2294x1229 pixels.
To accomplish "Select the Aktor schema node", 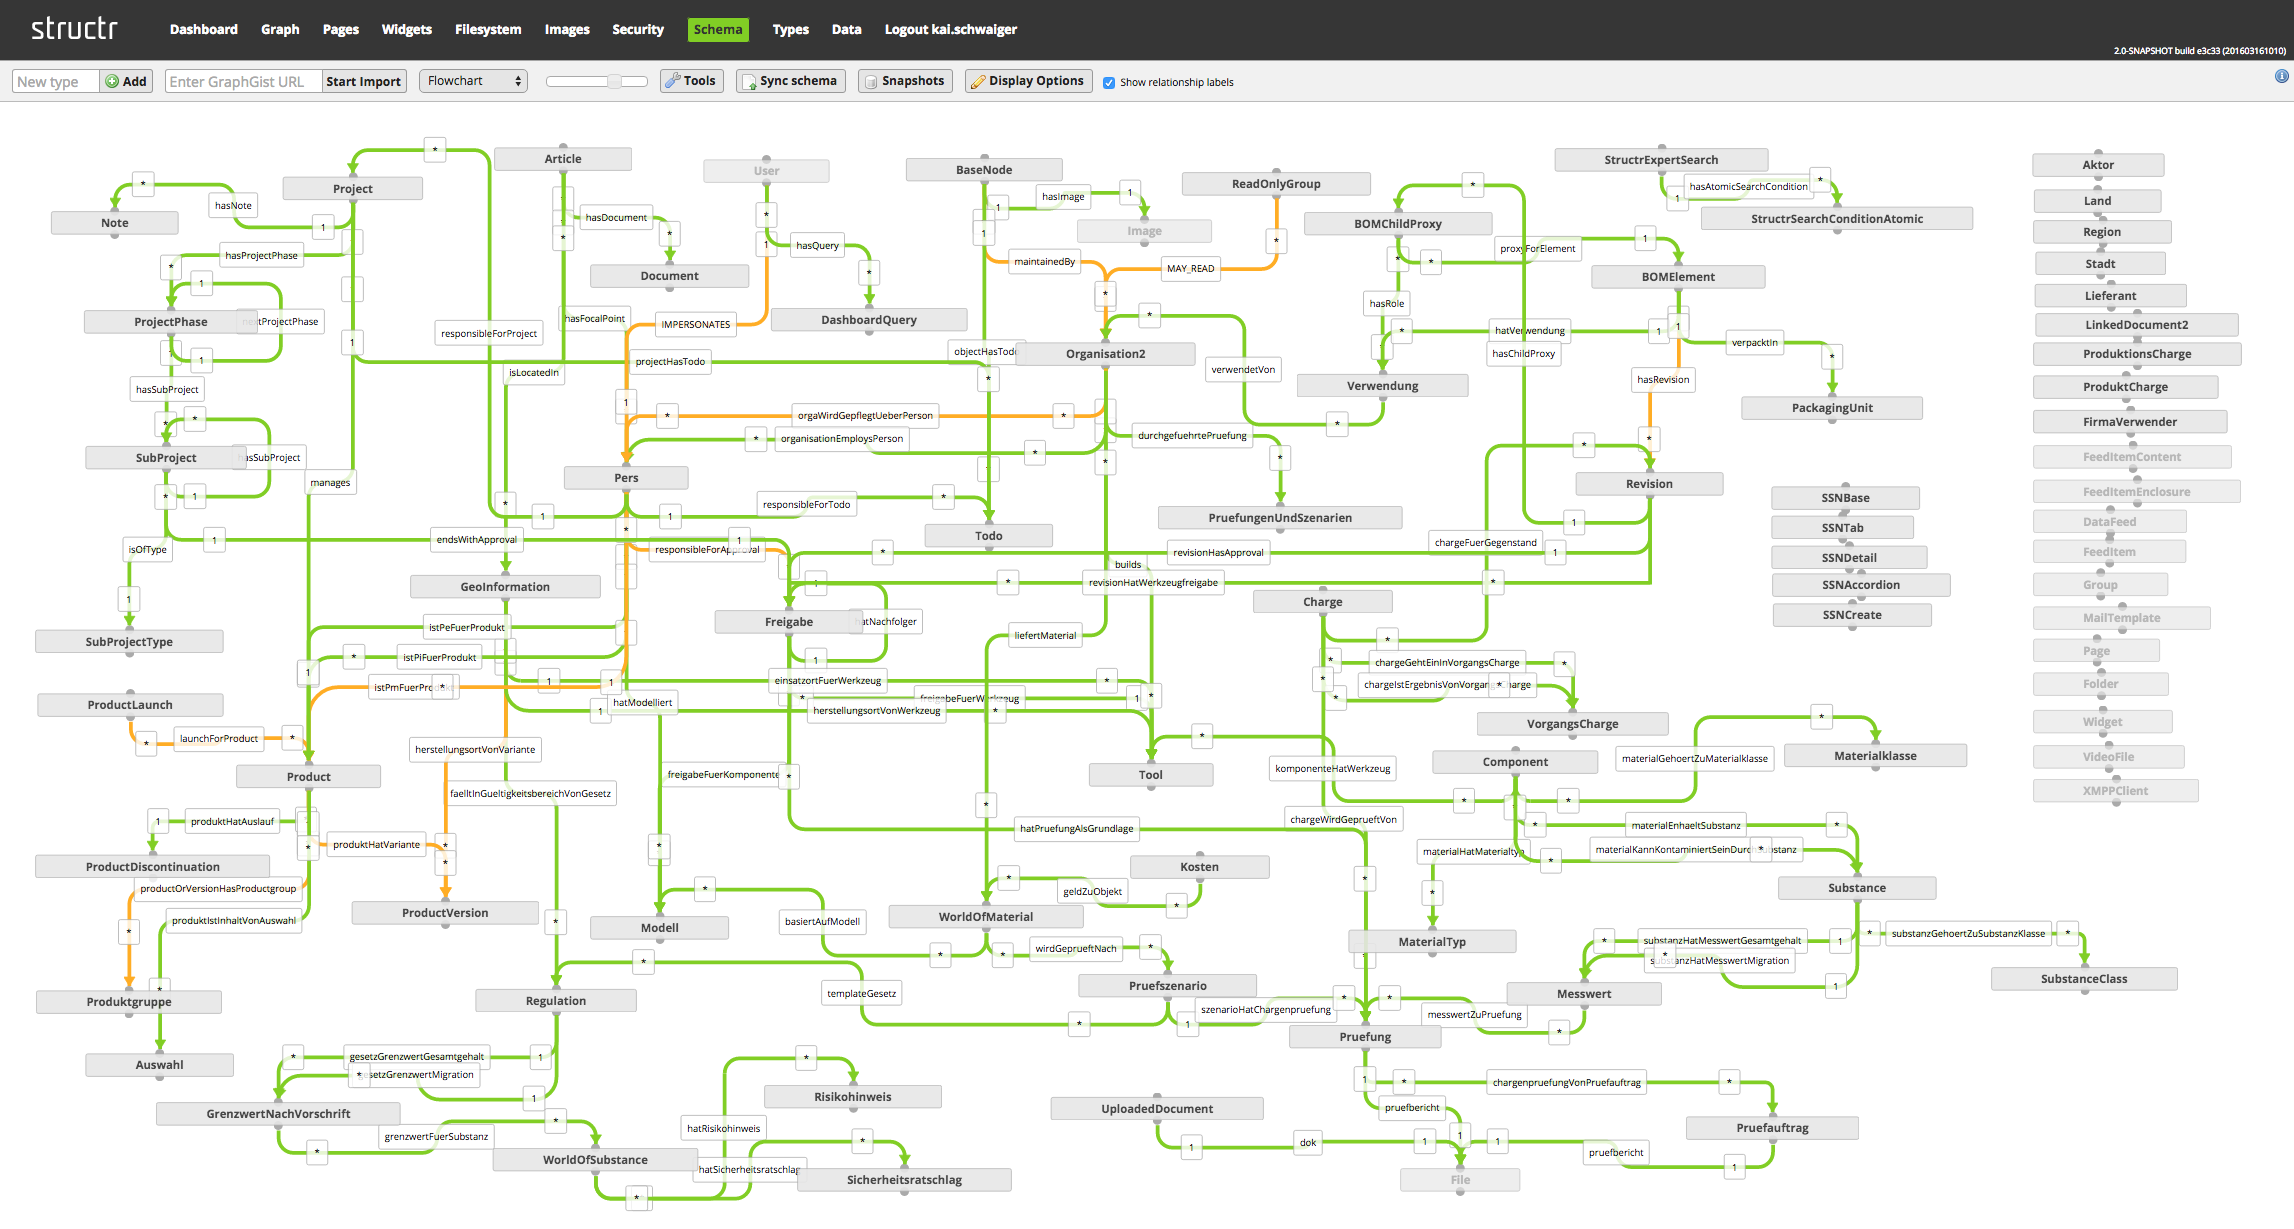I will 2098,164.
